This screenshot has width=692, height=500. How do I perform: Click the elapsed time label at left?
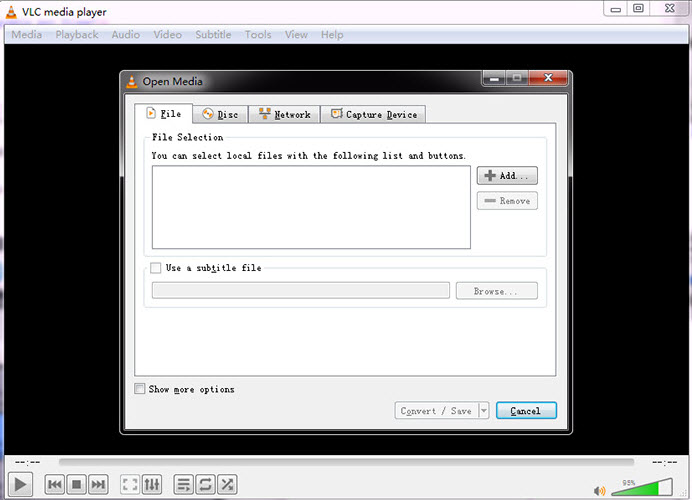(27, 462)
